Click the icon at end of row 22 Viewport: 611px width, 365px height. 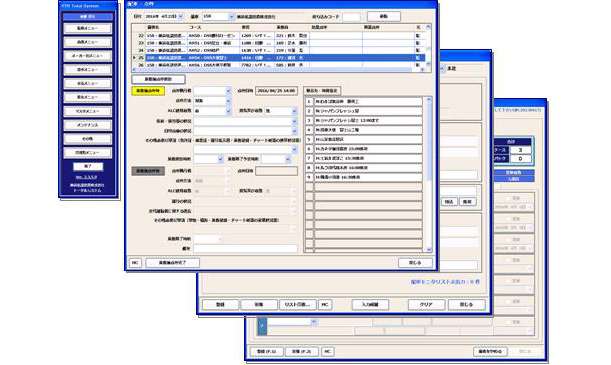[x=418, y=35]
